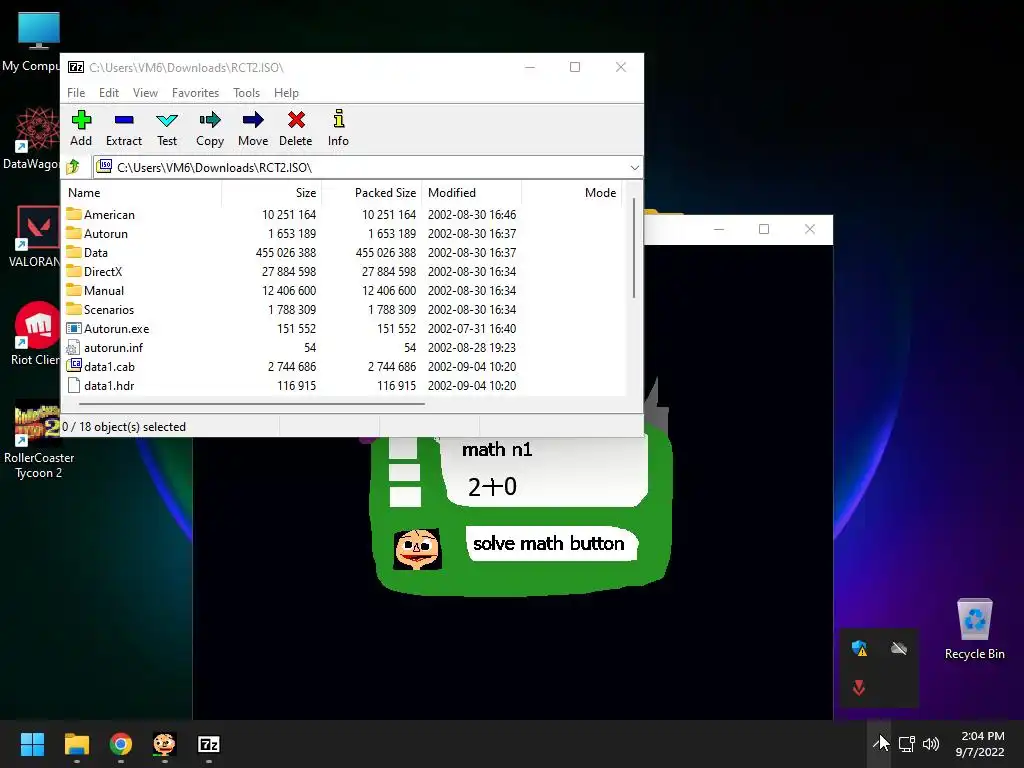The width and height of the screenshot is (1024, 768).
Task: Open the Edit menu
Action: (108, 93)
